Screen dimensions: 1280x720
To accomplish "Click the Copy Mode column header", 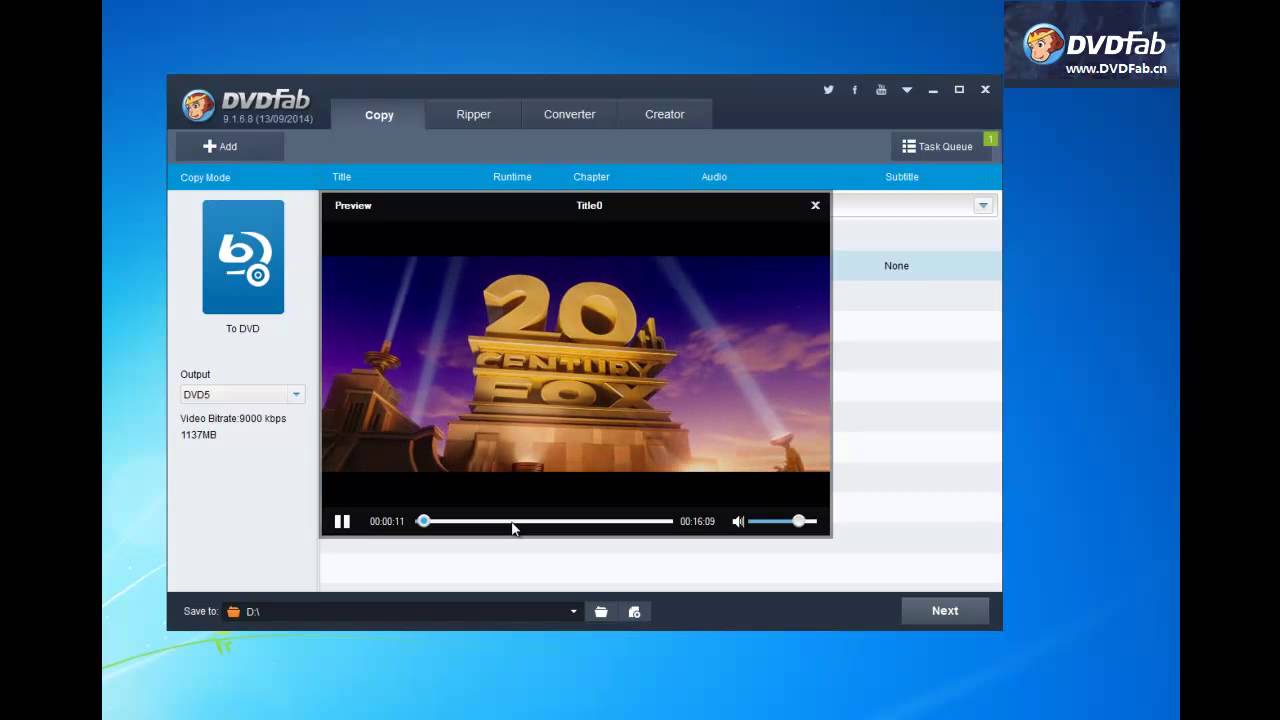I will (205, 177).
